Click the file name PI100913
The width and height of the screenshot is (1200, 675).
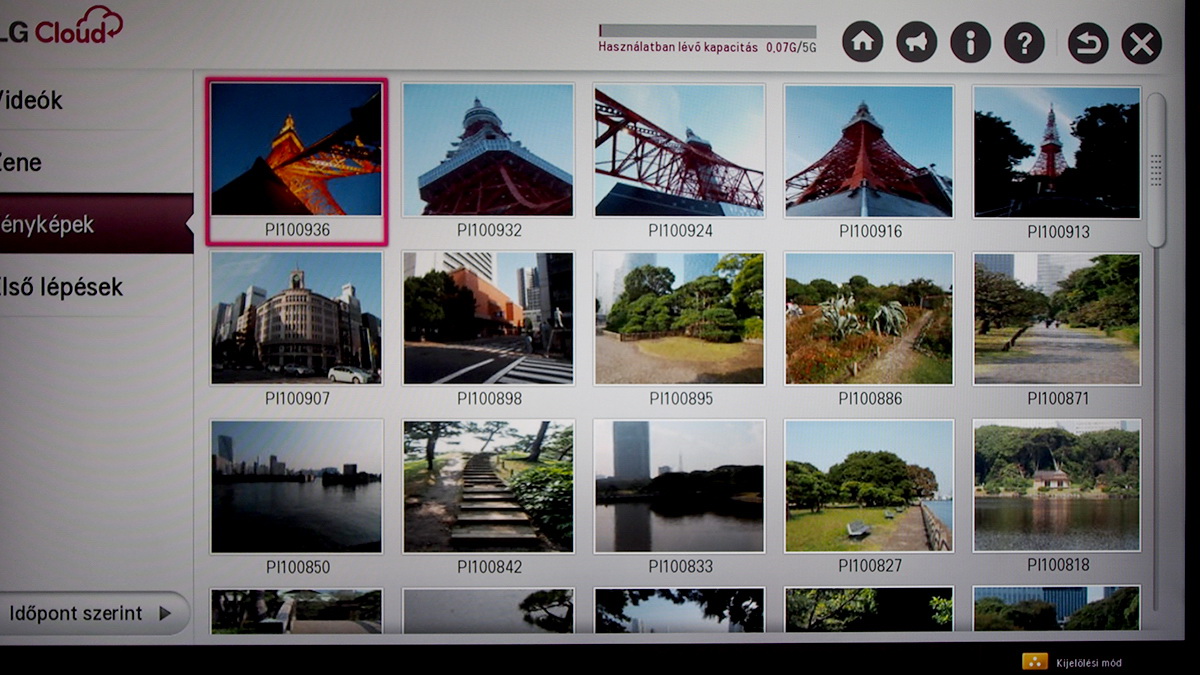pos(1058,231)
